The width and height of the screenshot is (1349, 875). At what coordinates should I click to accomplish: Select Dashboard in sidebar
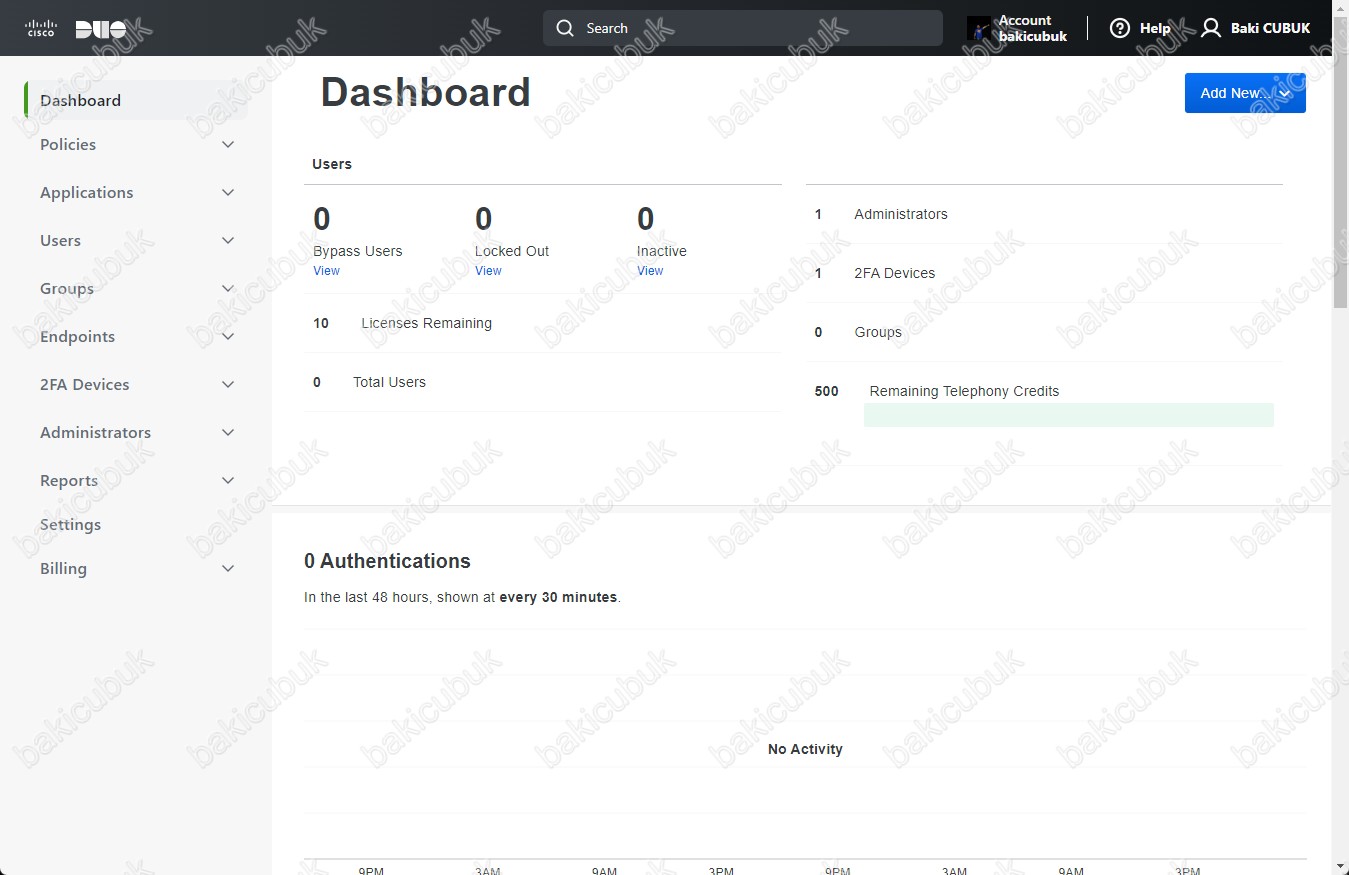tap(136, 100)
